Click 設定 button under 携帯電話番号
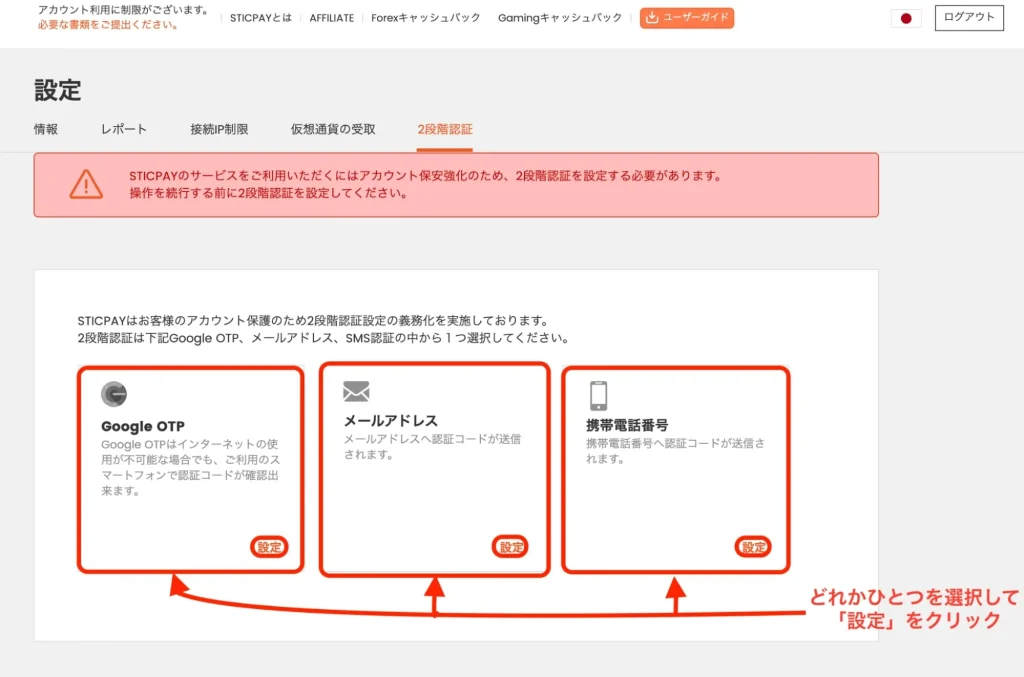 (753, 546)
